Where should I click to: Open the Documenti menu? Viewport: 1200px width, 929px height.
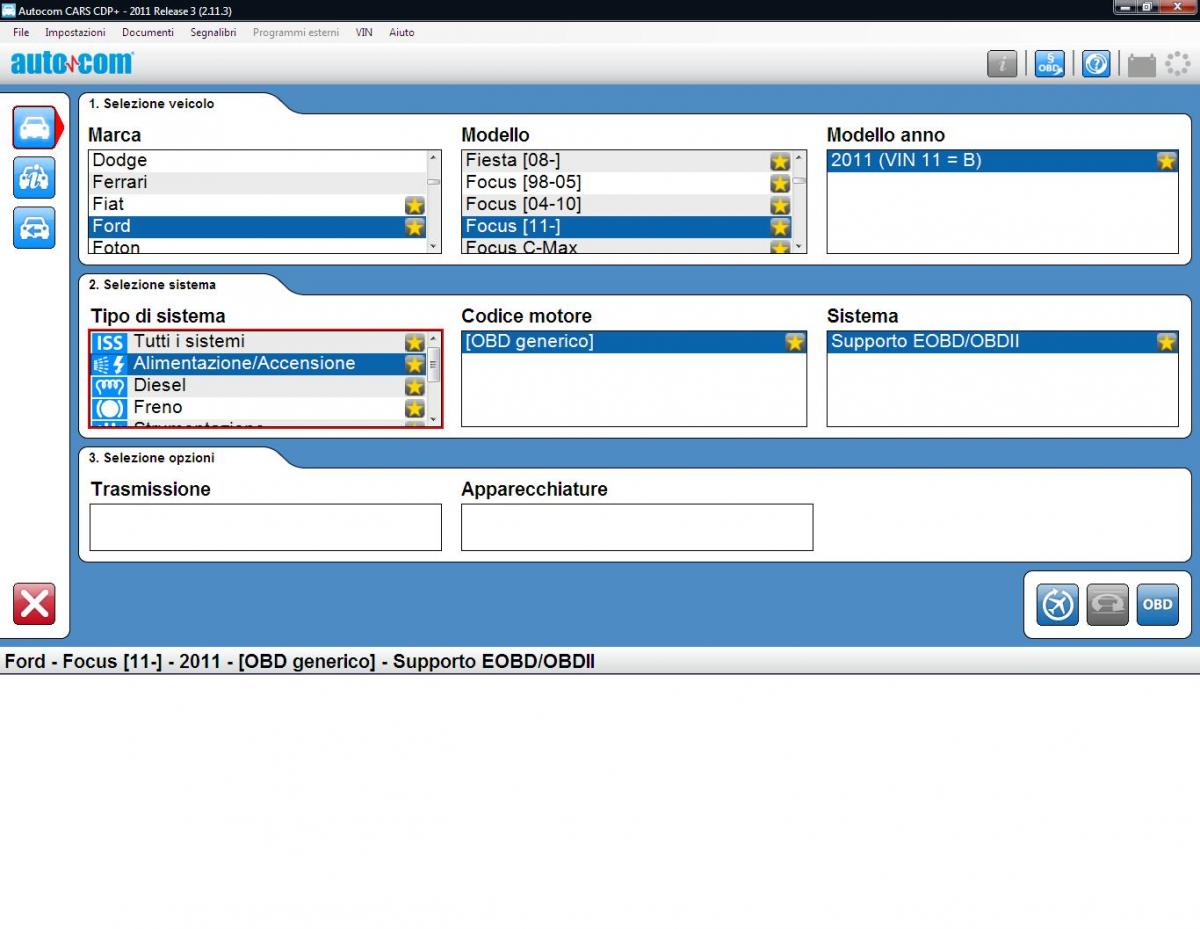click(148, 32)
